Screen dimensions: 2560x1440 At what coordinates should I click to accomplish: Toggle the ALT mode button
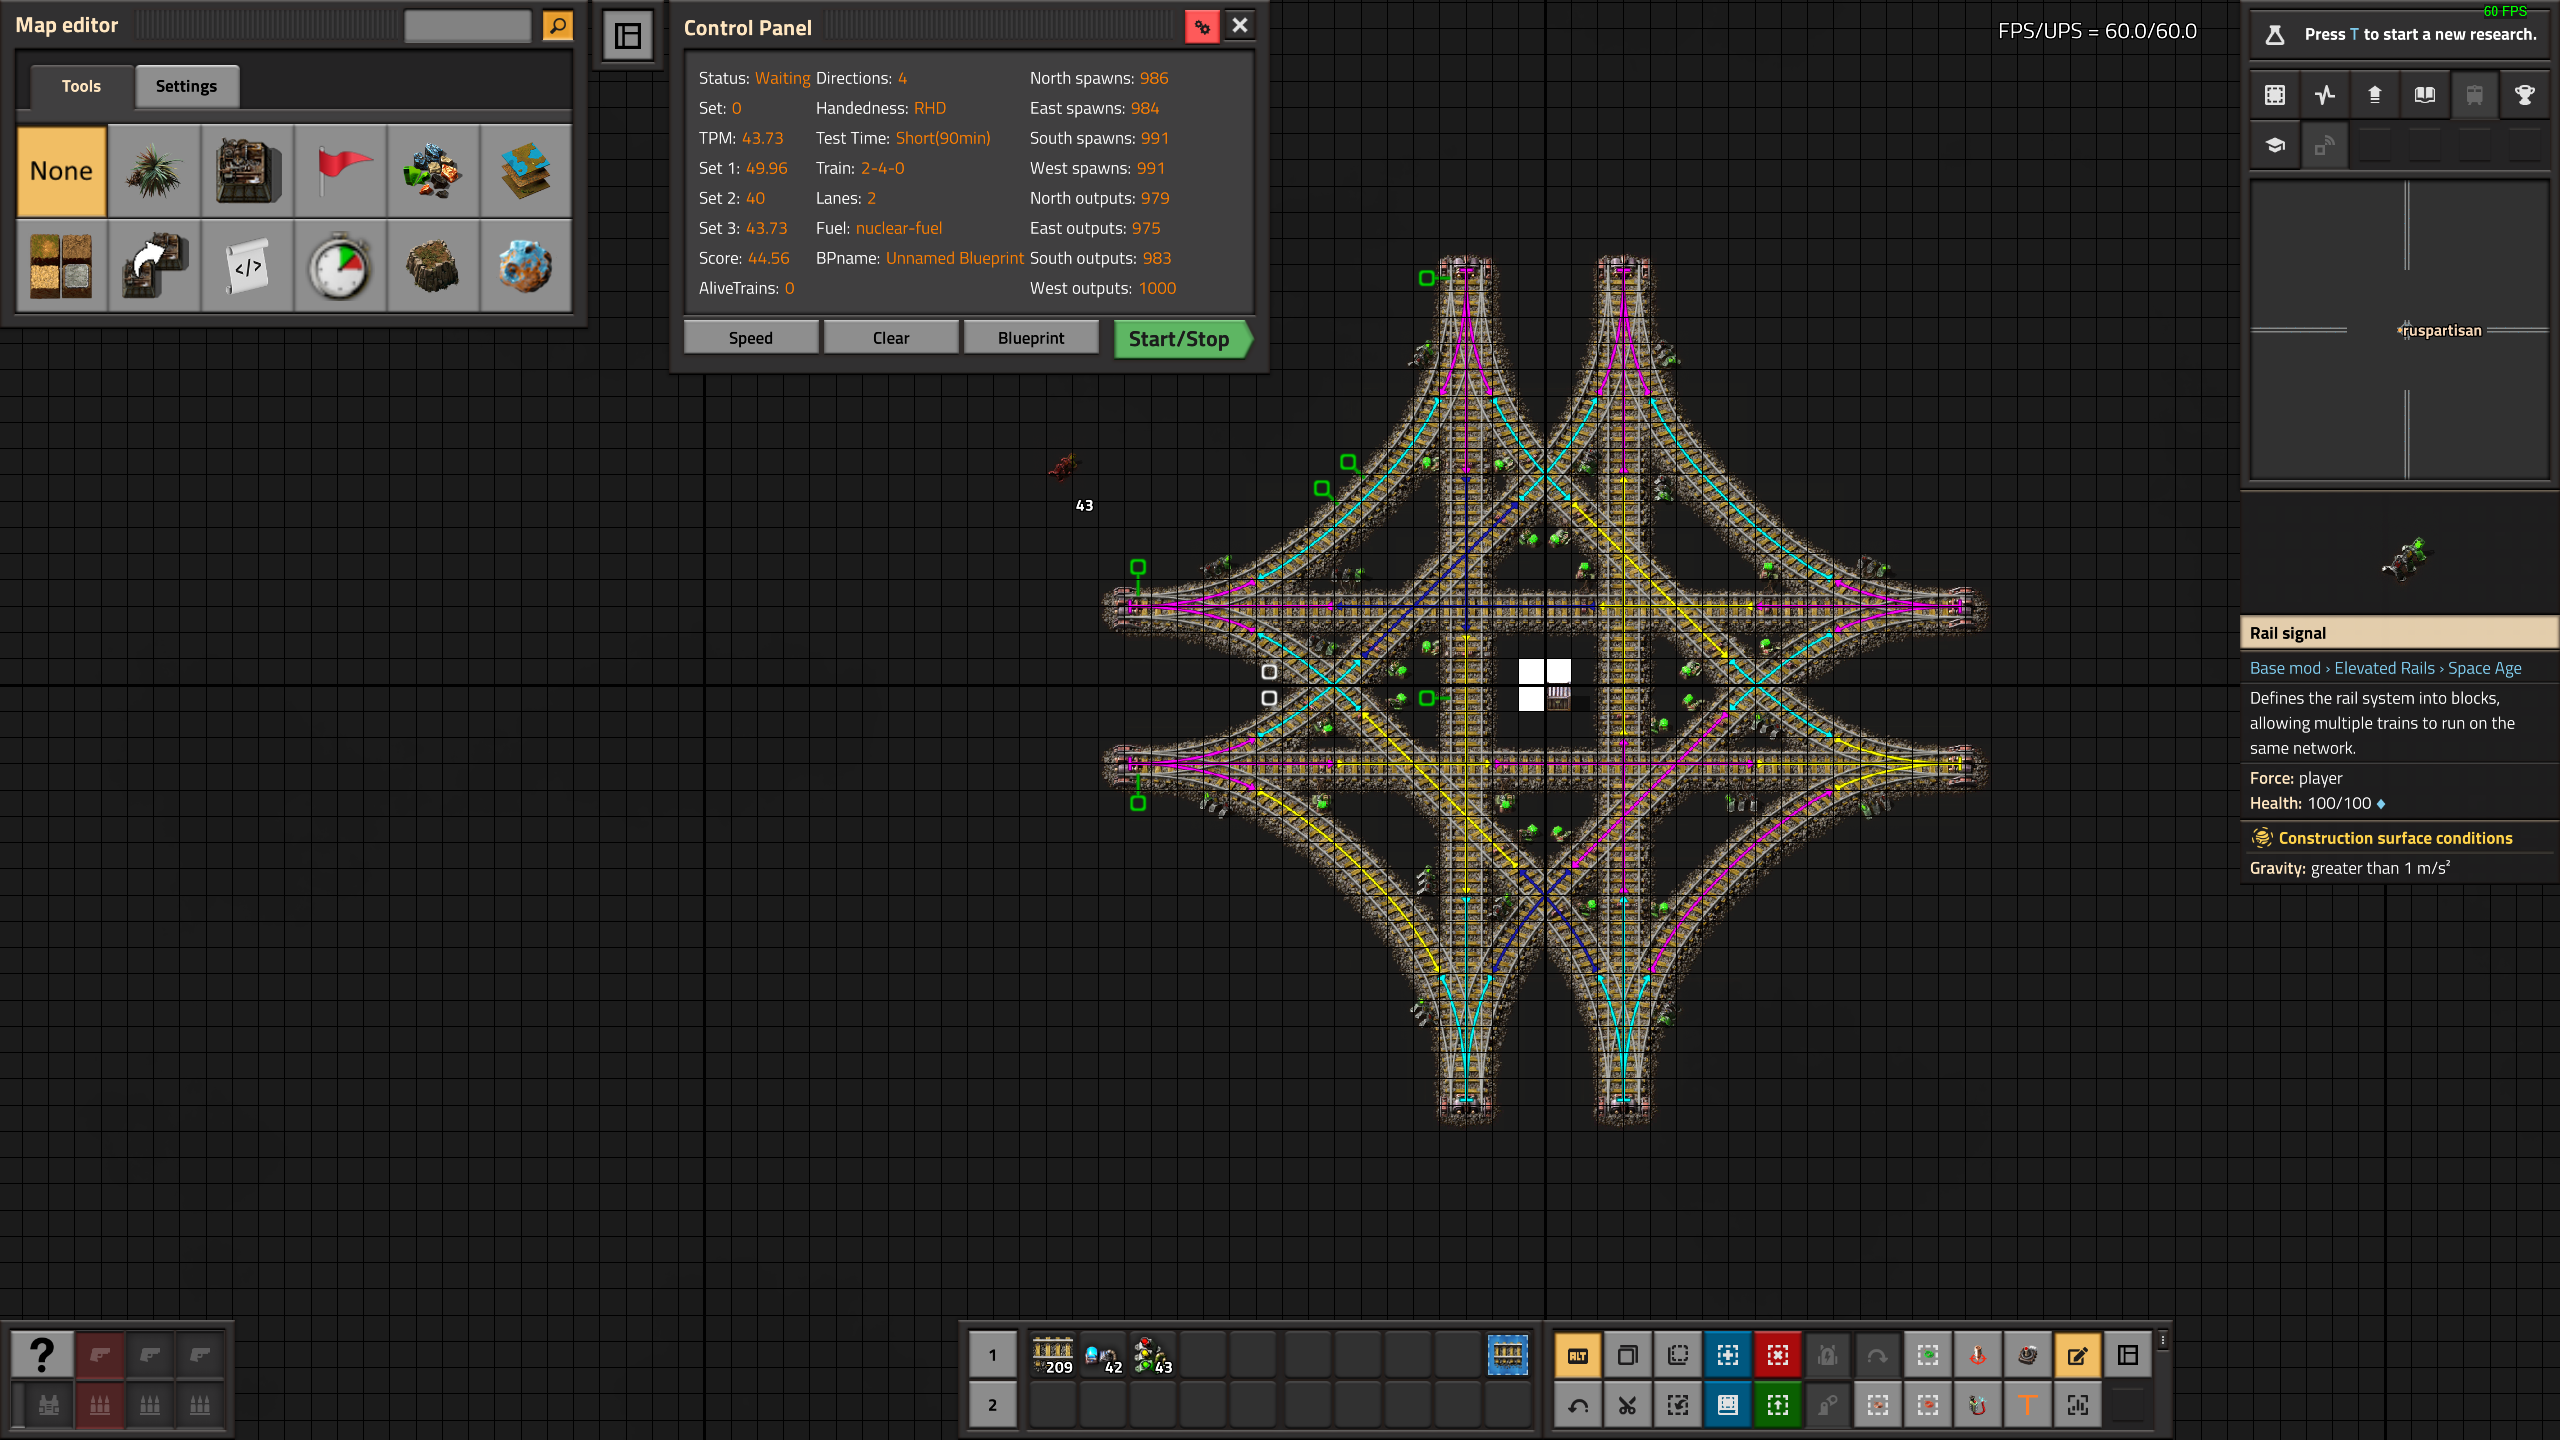coord(1578,1356)
